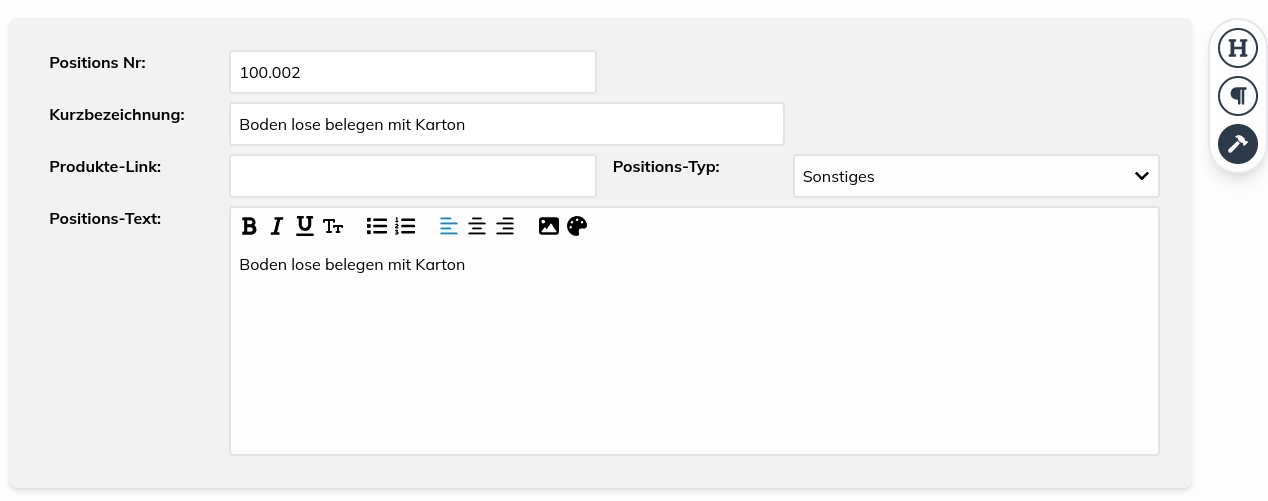Click the 'Positions Nr:' label
Viewport: 1268px width, 501px height.
[97, 62]
